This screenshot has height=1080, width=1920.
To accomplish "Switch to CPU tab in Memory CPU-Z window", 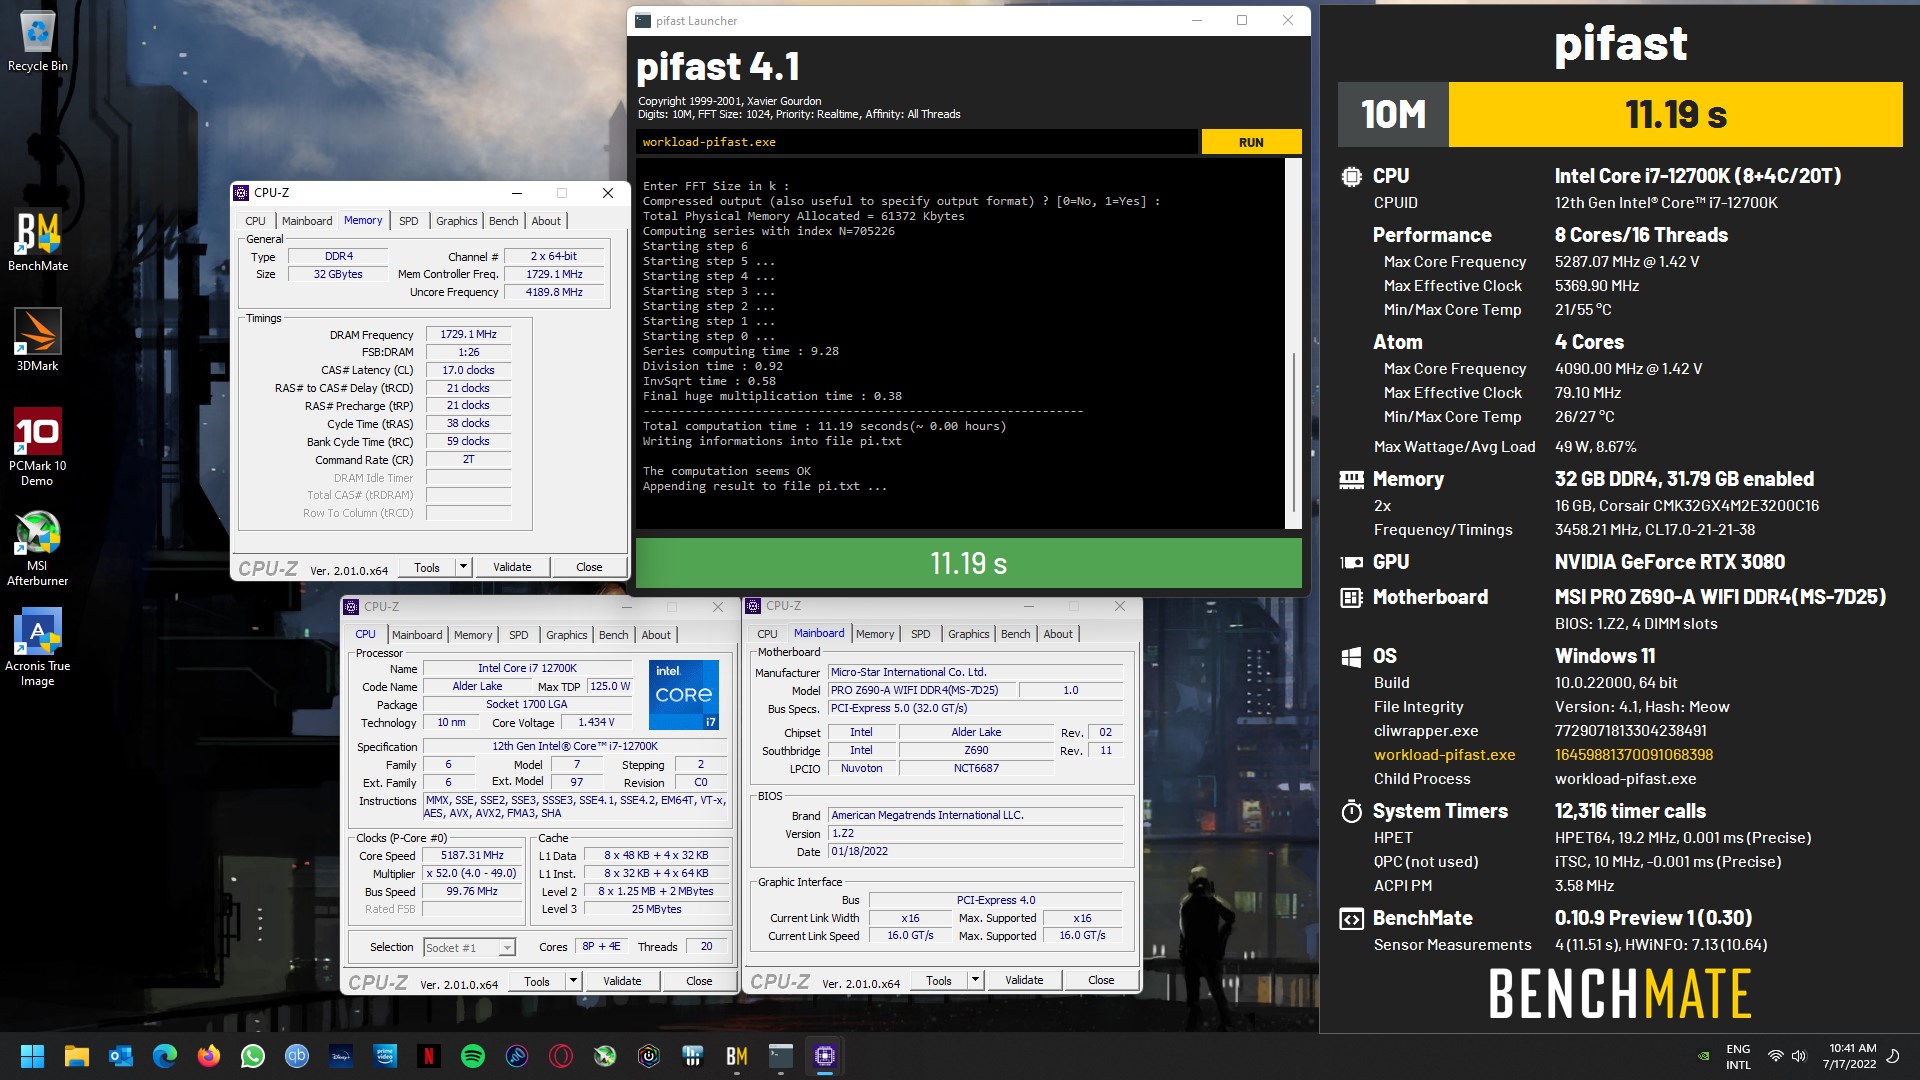I will (255, 221).
